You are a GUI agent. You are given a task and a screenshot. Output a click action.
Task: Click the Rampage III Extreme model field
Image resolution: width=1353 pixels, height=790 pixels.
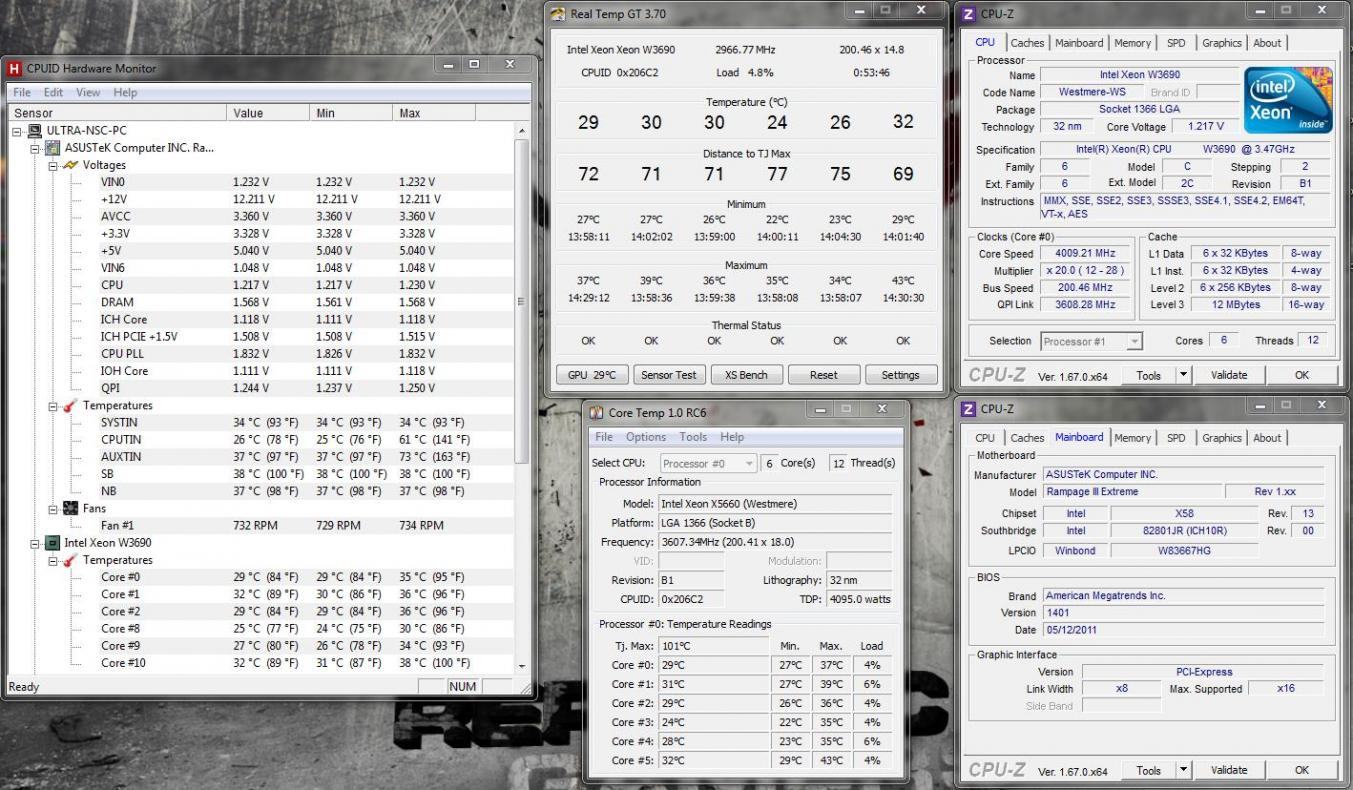pos(1132,492)
